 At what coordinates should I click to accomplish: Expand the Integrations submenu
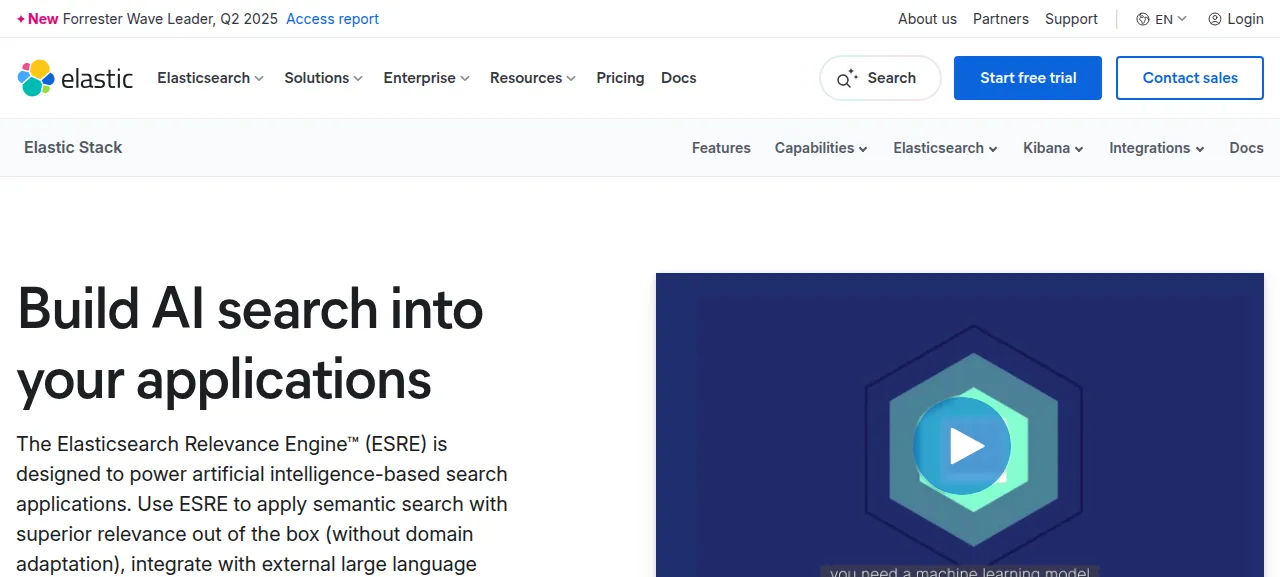pyautogui.click(x=1156, y=148)
